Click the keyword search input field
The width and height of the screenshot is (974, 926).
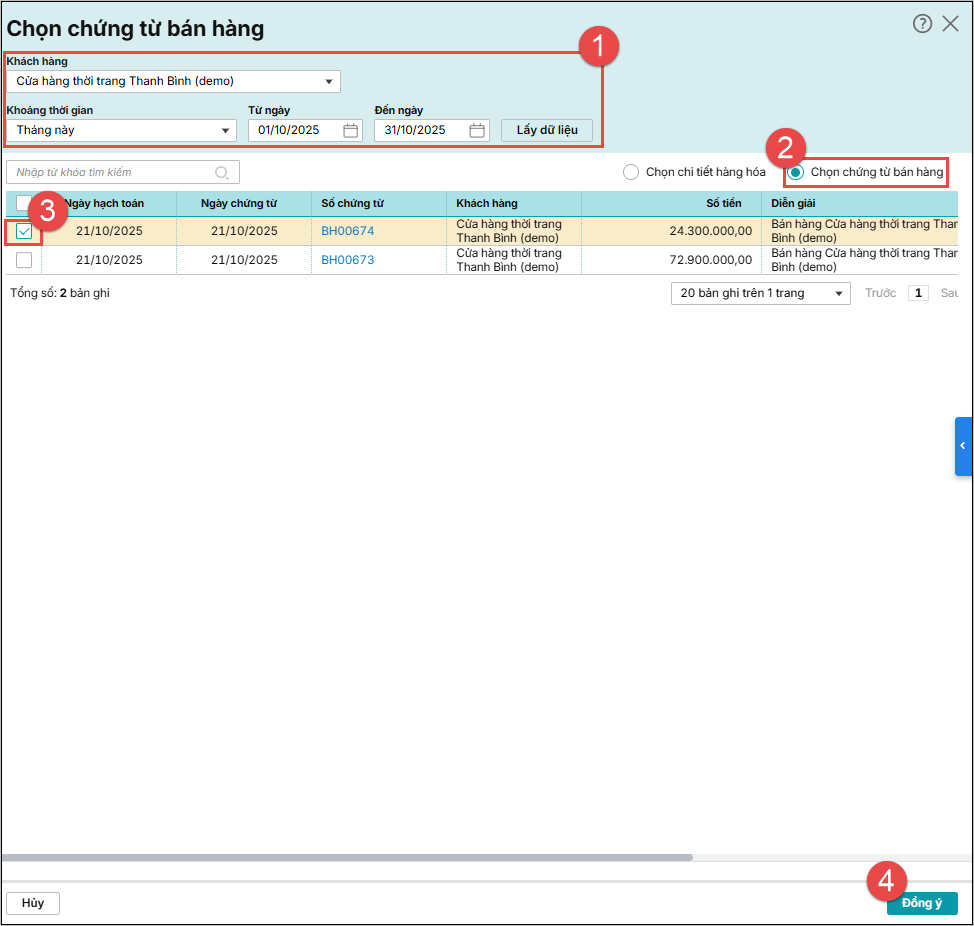(110, 172)
